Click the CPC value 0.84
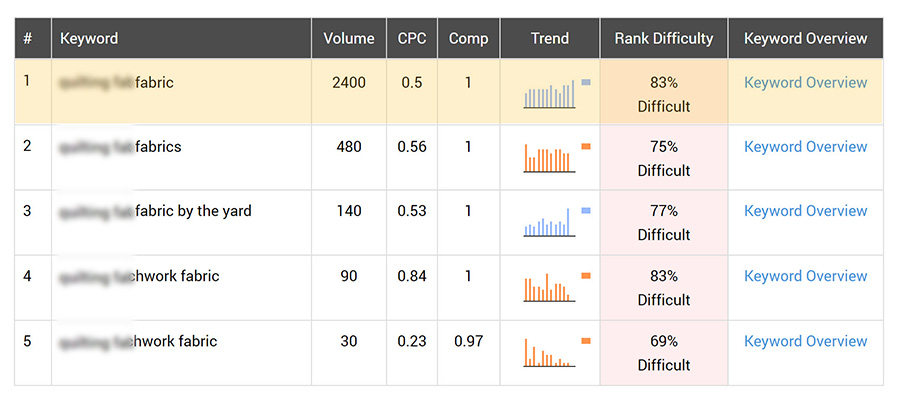 [x=412, y=276]
